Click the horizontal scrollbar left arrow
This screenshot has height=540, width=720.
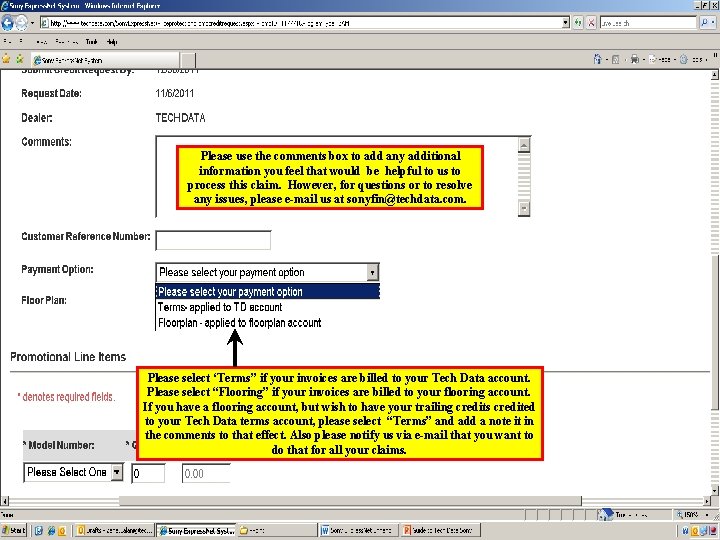pos(5,501)
